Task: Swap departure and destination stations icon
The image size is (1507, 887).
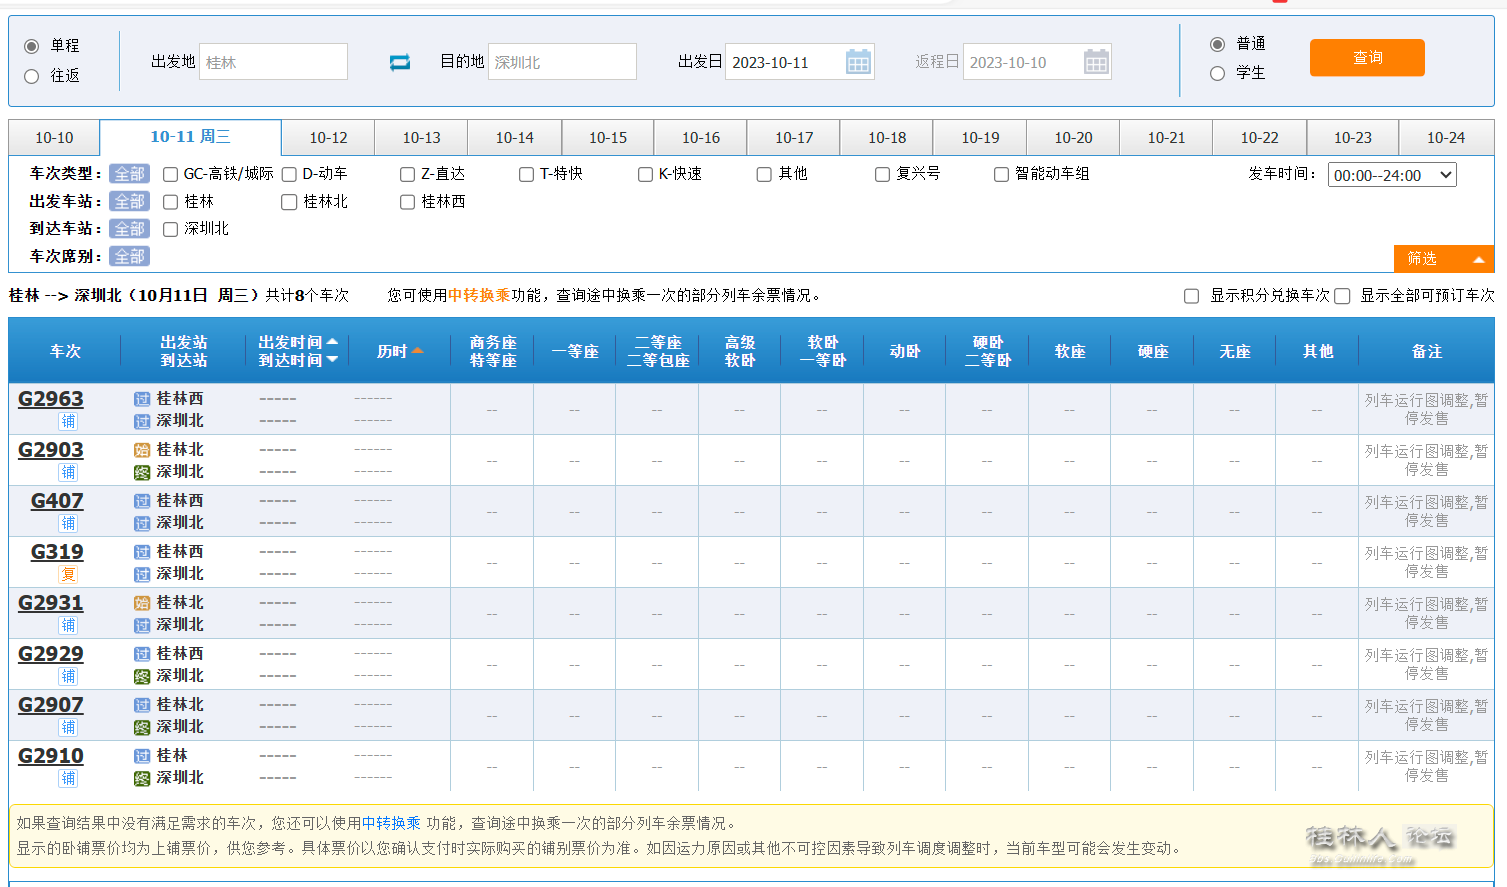Action: coord(400,62)
